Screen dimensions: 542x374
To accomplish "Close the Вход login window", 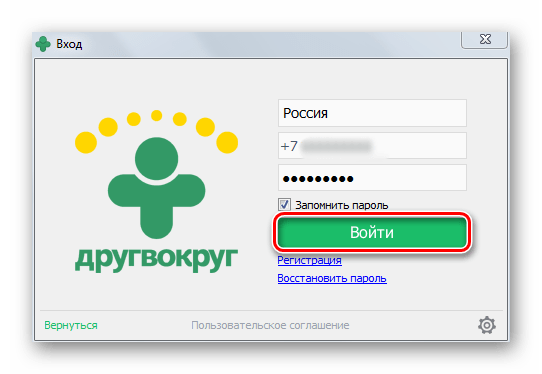I will tap(485, 39).
